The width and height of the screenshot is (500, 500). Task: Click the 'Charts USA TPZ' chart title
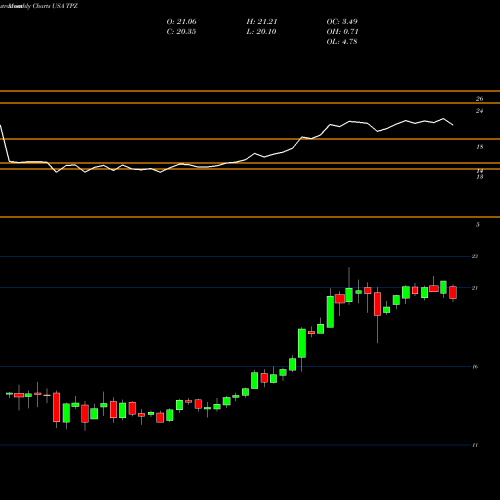55,6
